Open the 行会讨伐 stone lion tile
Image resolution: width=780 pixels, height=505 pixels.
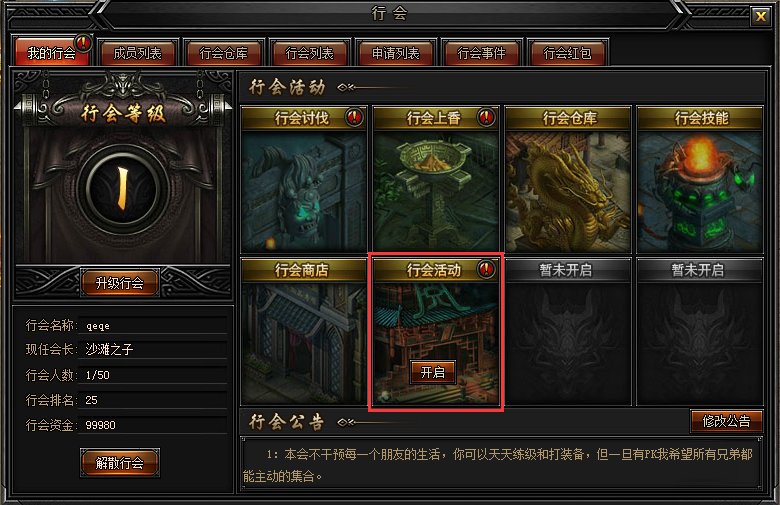(304, 179)
